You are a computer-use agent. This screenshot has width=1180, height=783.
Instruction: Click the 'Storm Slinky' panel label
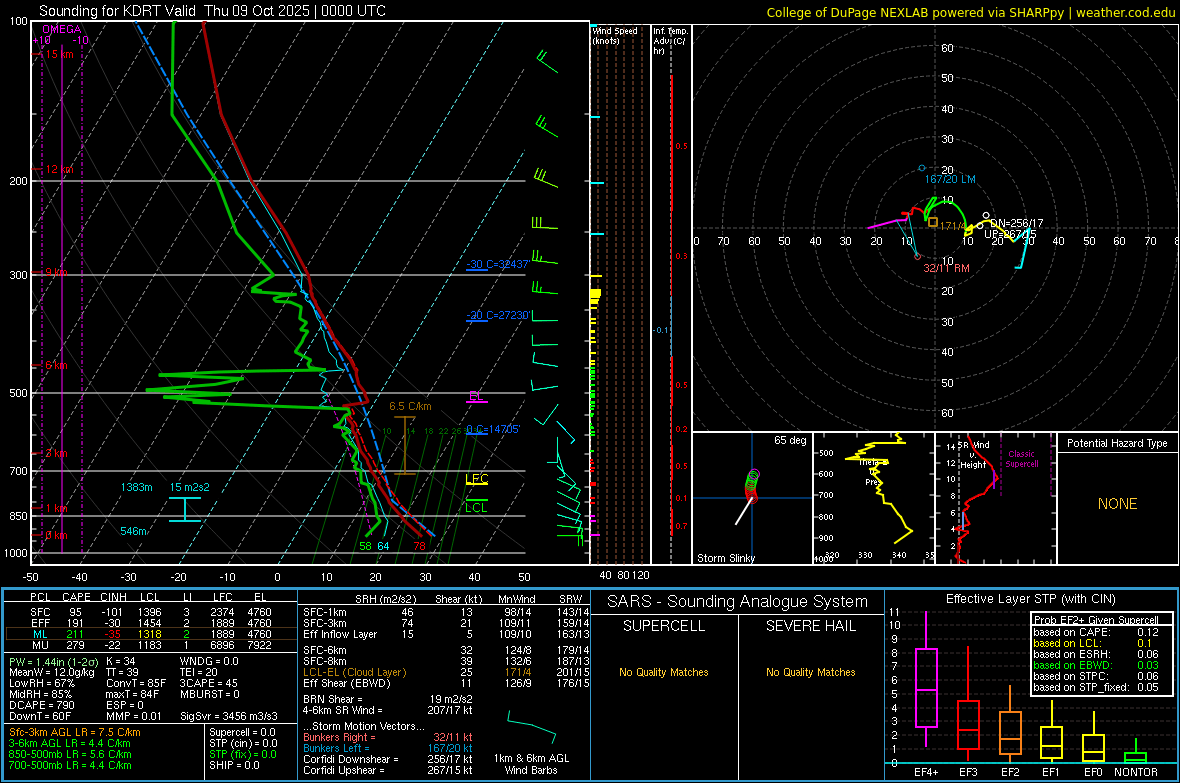(x=725, y=558)
